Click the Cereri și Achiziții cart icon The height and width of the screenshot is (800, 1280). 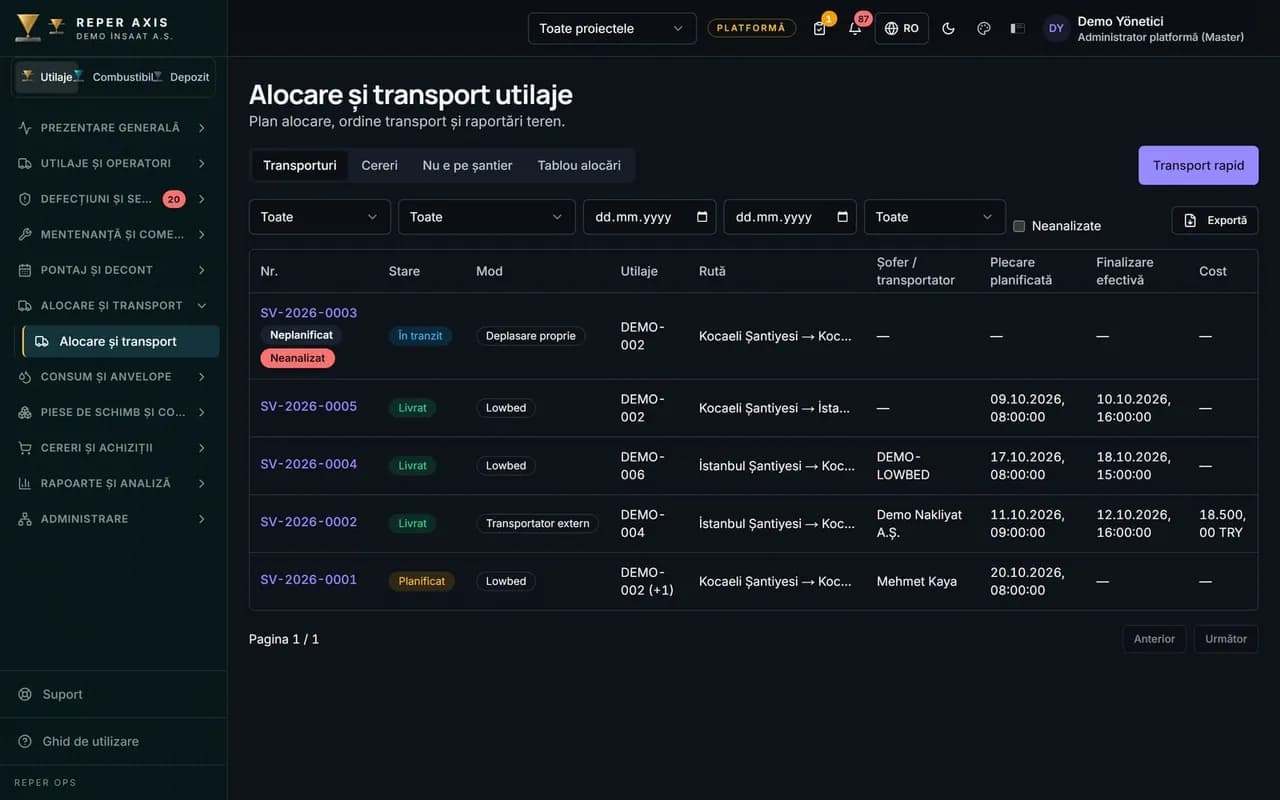point(25,448)
